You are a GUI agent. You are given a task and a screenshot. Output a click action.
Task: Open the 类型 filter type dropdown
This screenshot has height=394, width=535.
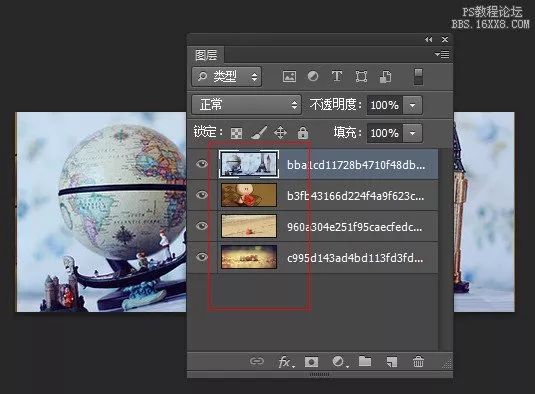[227, 76]
